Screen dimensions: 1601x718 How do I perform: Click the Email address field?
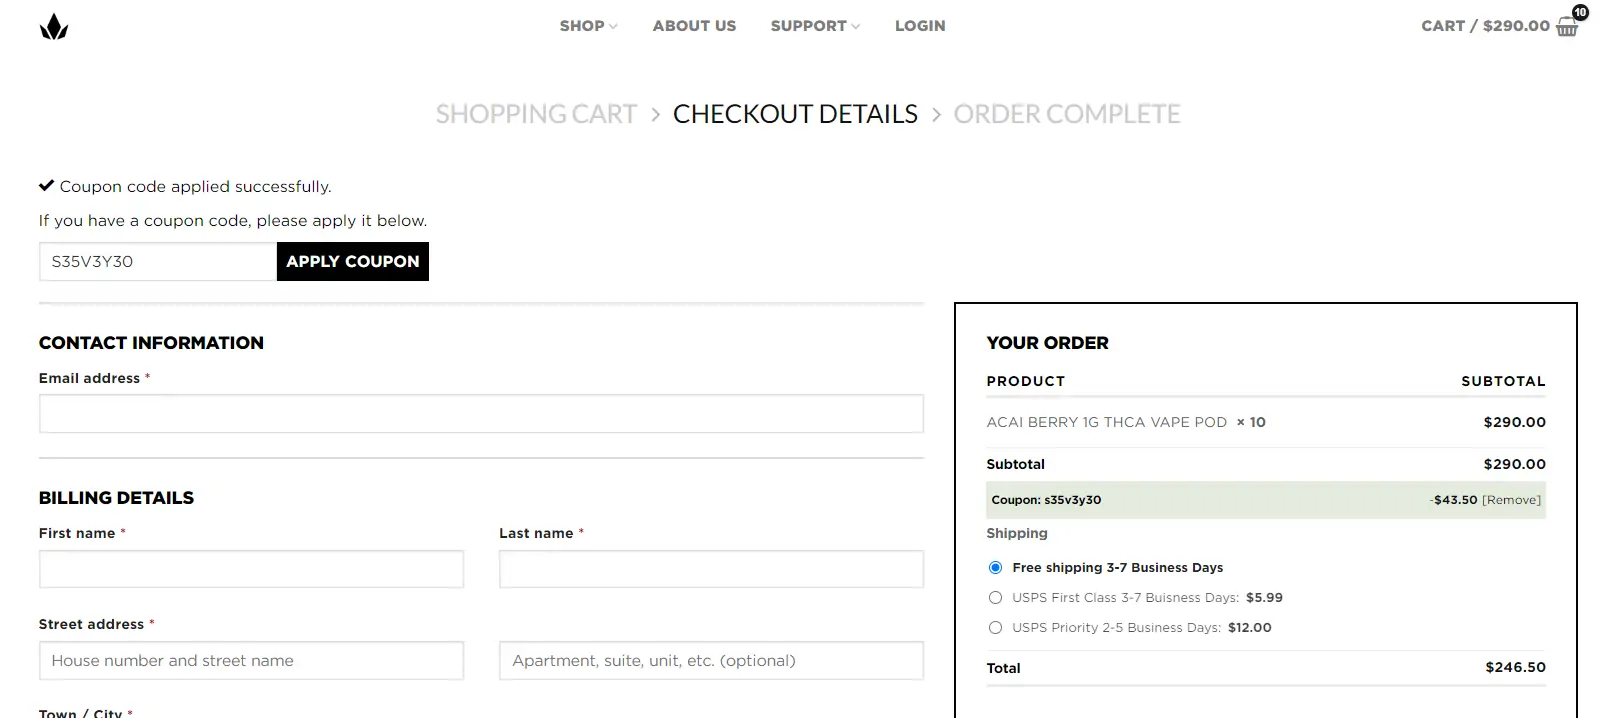tap(481, 414)
